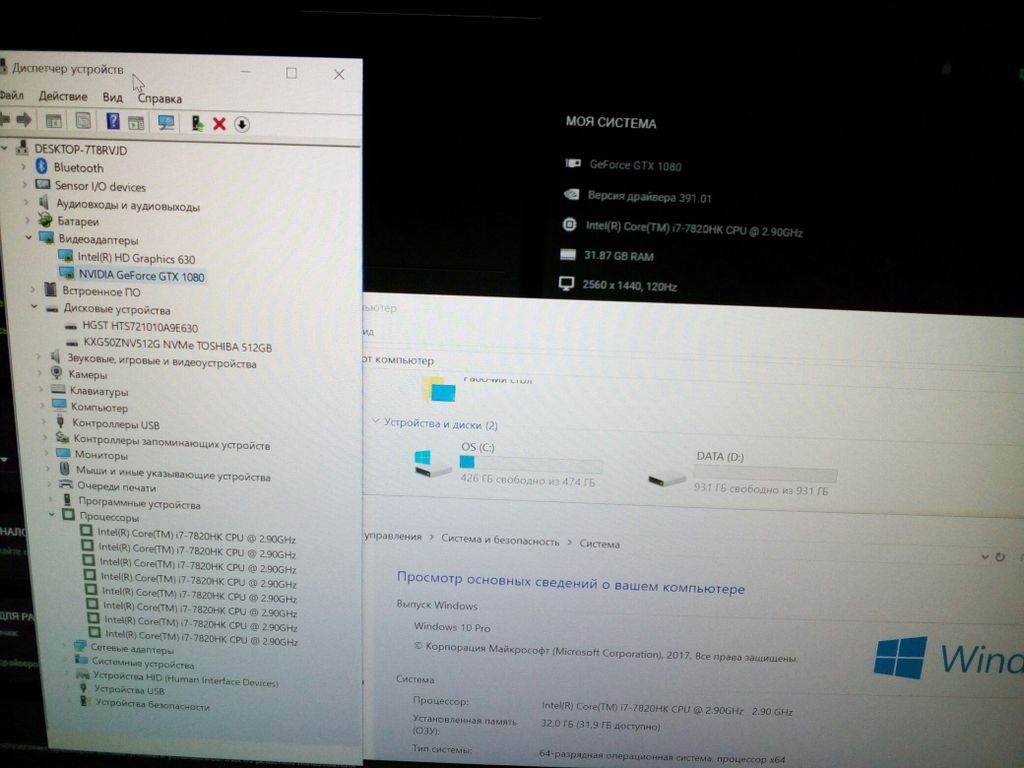This screenshot has width=1024, height=768.
Task: Select the KXG50ZNV512G NVMe TOSHIBA disk
Action: [177, 346]
